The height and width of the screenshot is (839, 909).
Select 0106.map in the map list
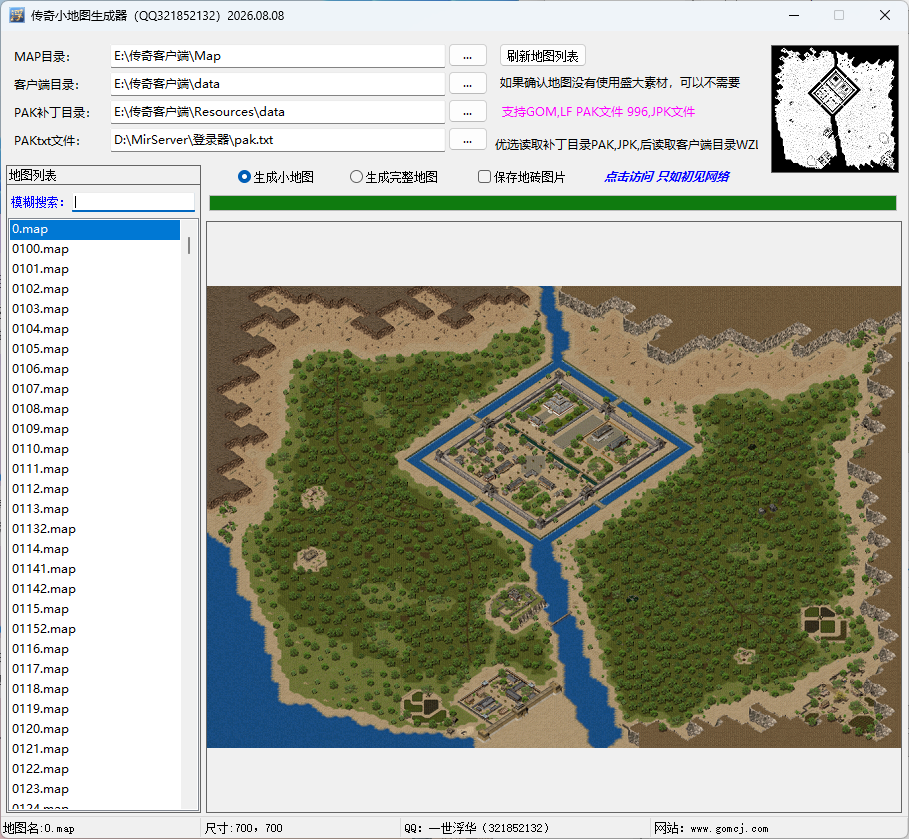point(95,369)
